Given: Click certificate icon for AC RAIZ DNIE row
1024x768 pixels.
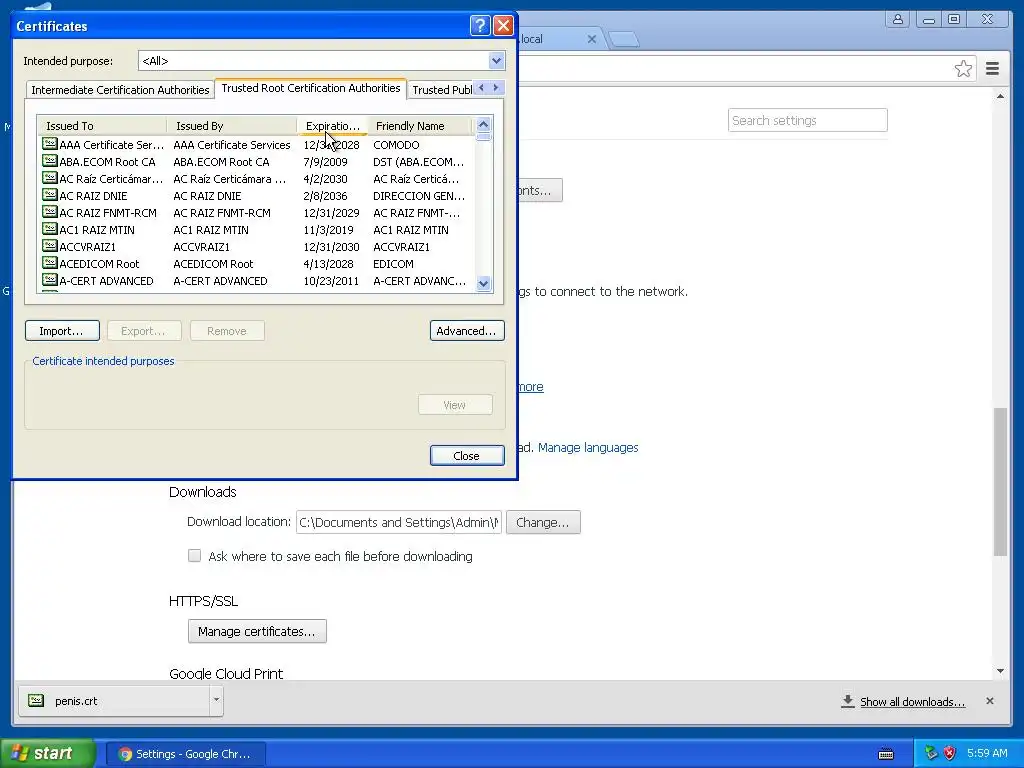Looking at the screenshot, I should click(x=50, y=195).
